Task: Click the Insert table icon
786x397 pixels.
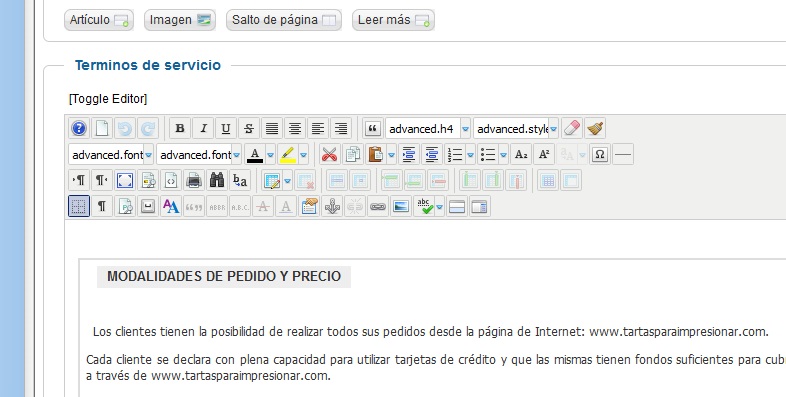Action: tap(272, 180)
